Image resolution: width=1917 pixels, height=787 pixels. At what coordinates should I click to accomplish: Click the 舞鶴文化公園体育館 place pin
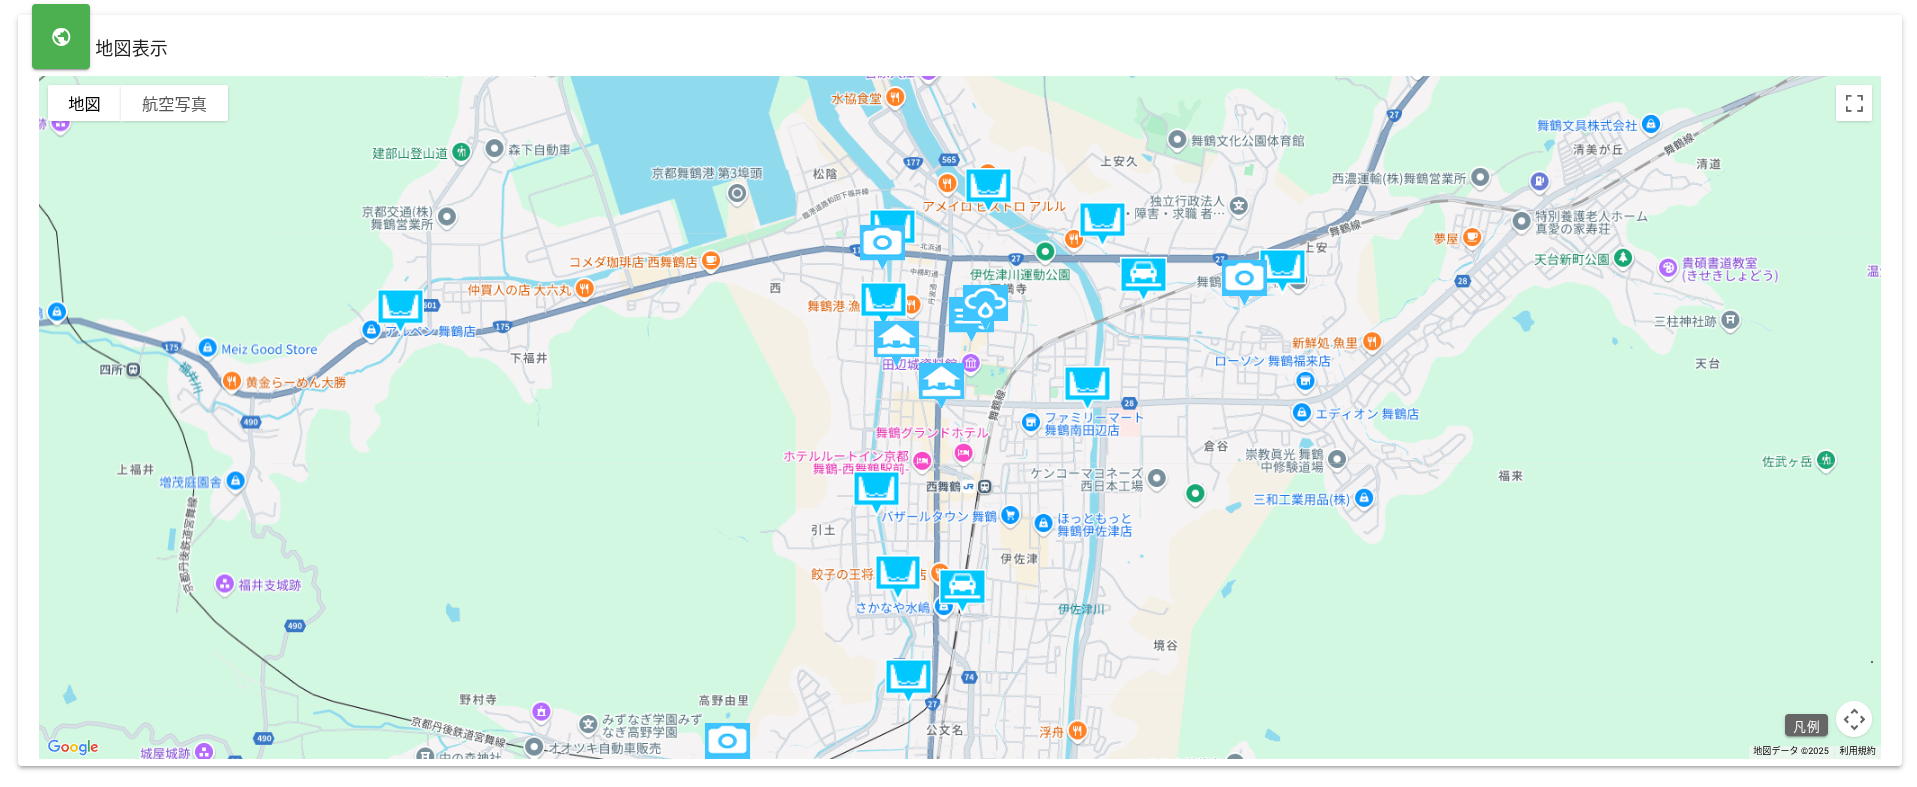point(1177,140)
